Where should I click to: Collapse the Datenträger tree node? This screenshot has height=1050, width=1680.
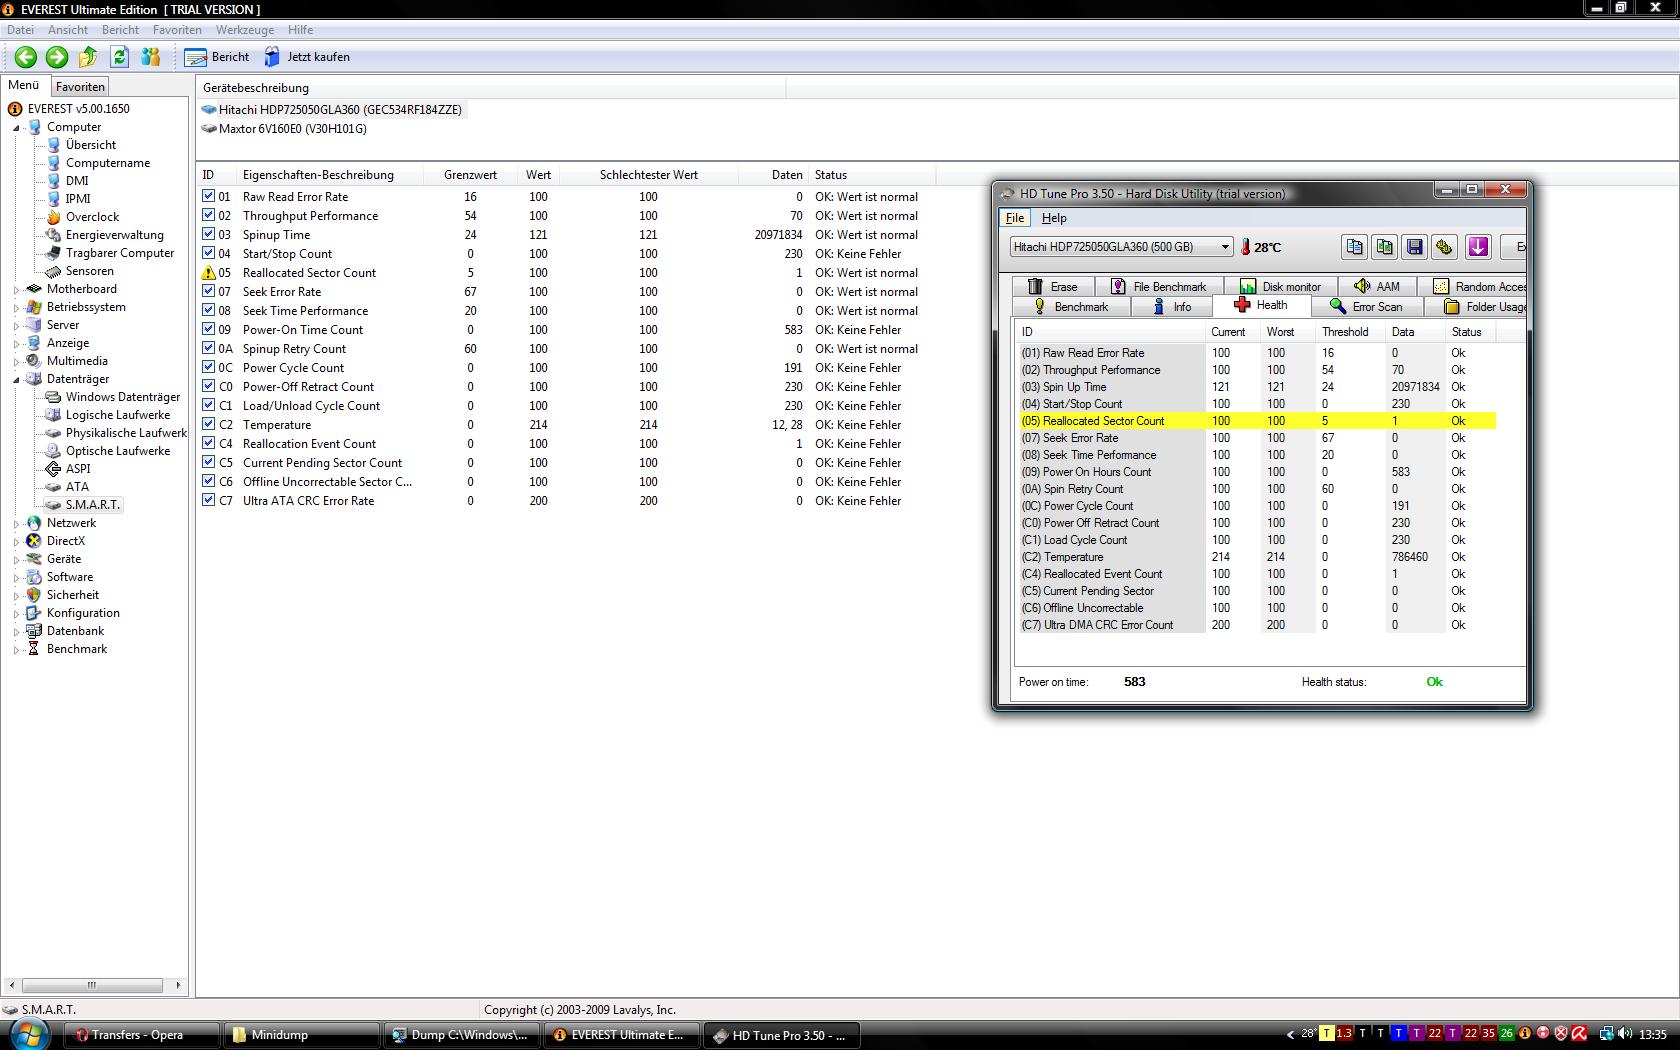16,379
